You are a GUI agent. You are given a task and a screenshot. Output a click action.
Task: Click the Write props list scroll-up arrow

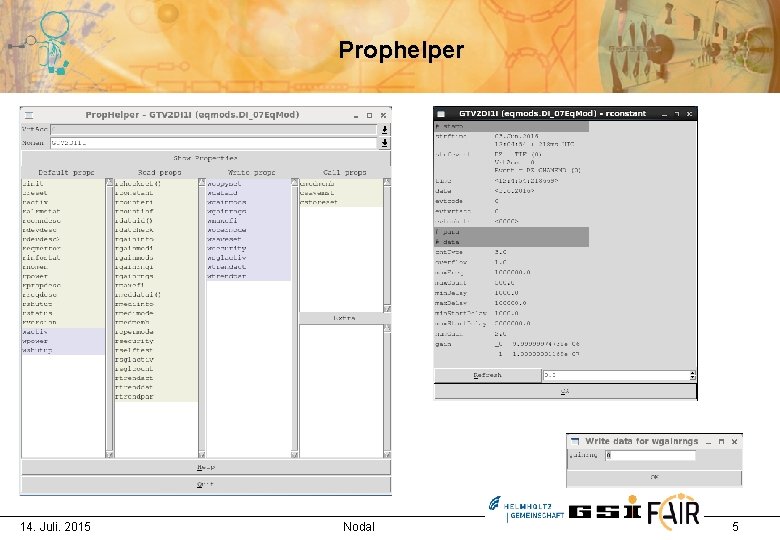294,183
